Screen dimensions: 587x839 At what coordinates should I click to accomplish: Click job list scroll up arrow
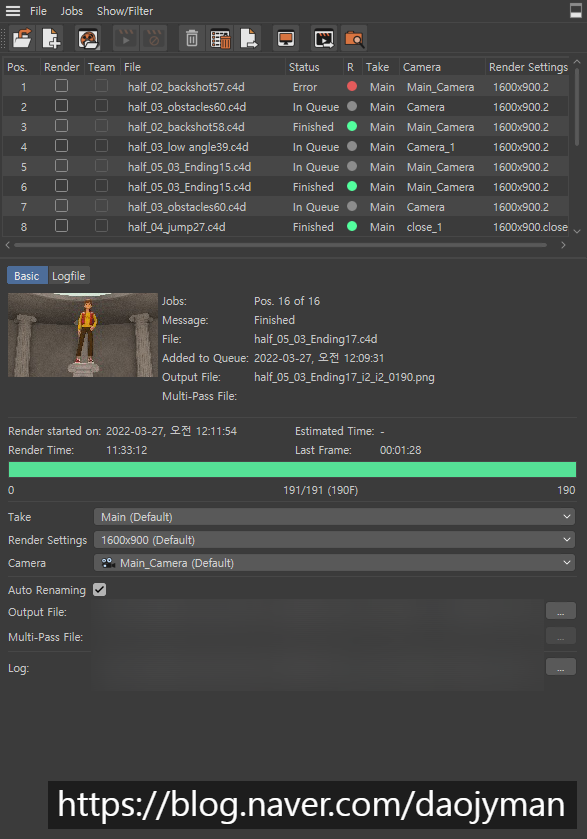coord(577,62)
